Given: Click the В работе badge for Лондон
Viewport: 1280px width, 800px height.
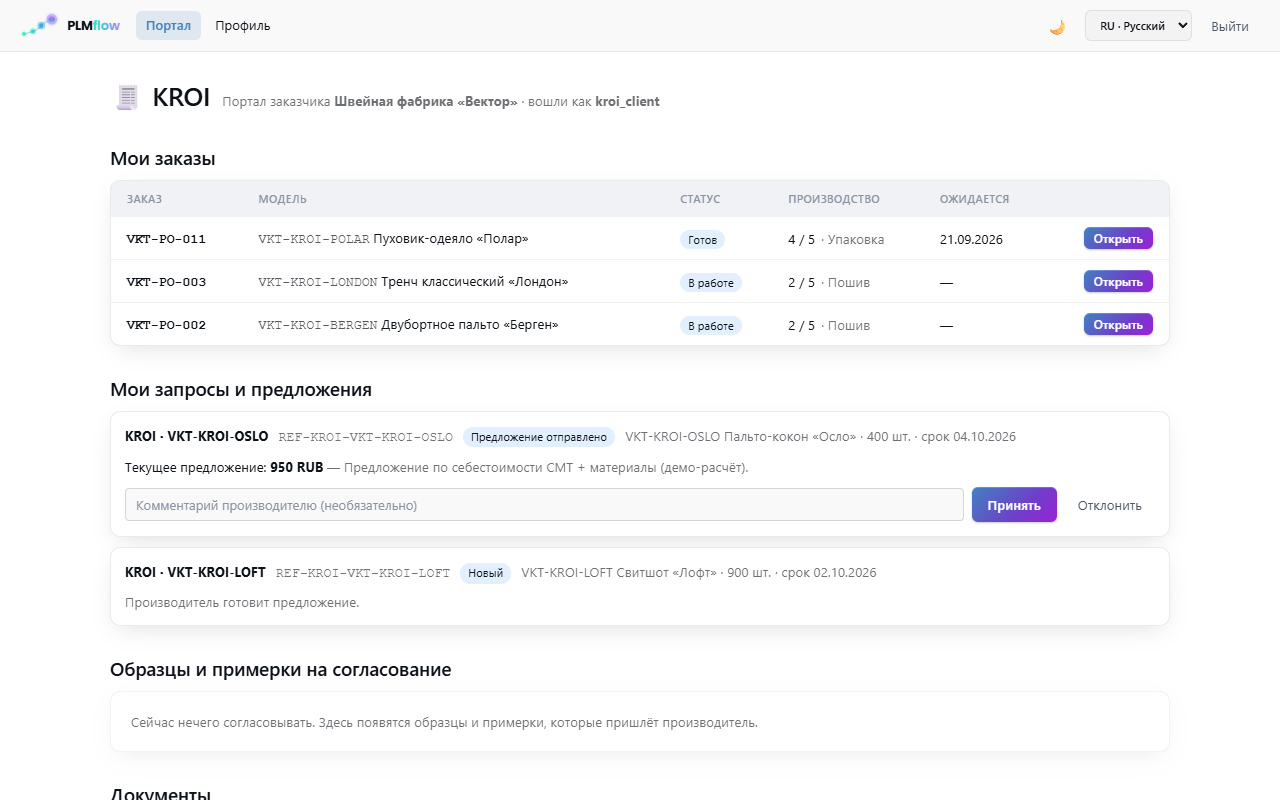Looking at the screenshot, I should [x=711, y=283].
